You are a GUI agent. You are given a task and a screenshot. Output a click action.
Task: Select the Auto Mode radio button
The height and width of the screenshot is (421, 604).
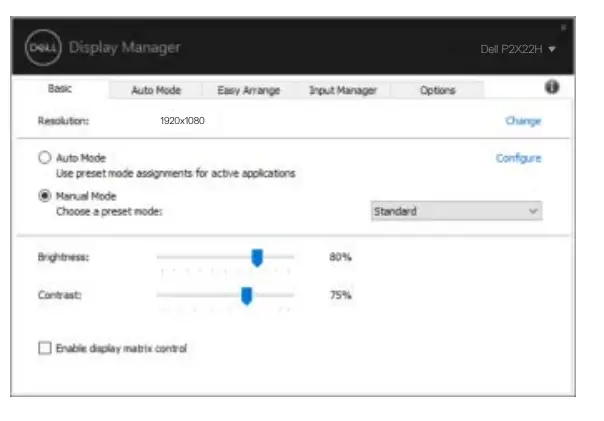coord(44,158)
